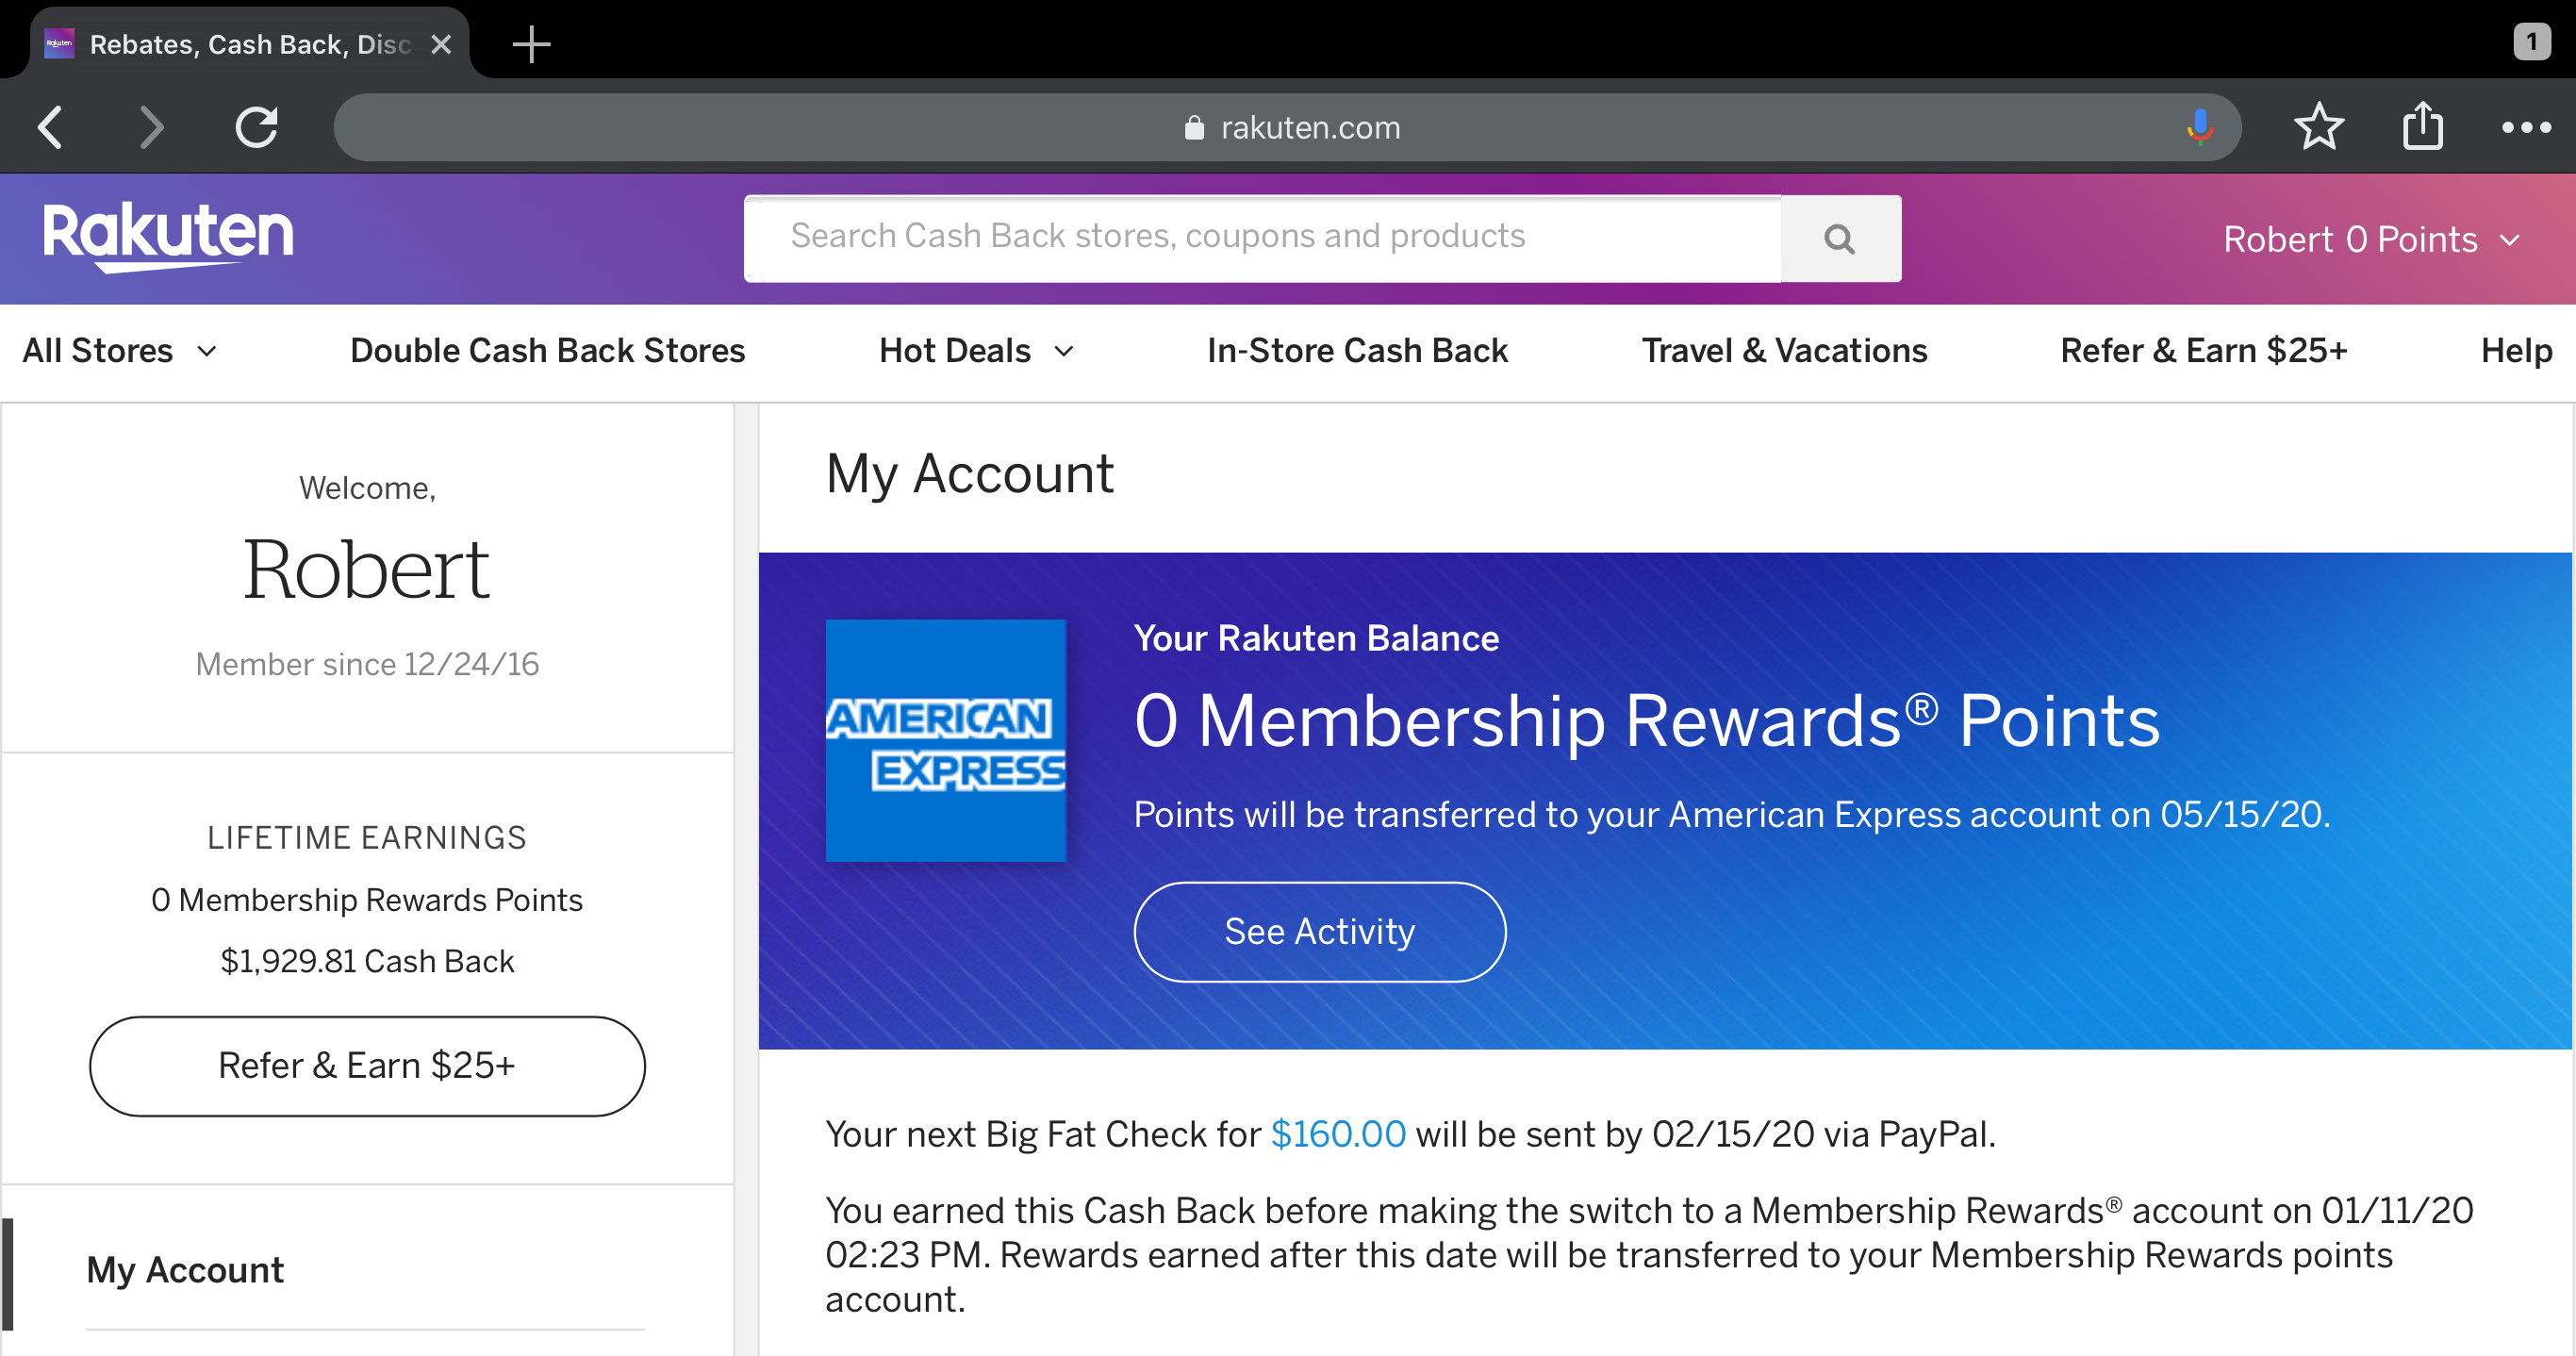Click the Rakuten logo
The image size is (2576, 1356).
(168, 237)
